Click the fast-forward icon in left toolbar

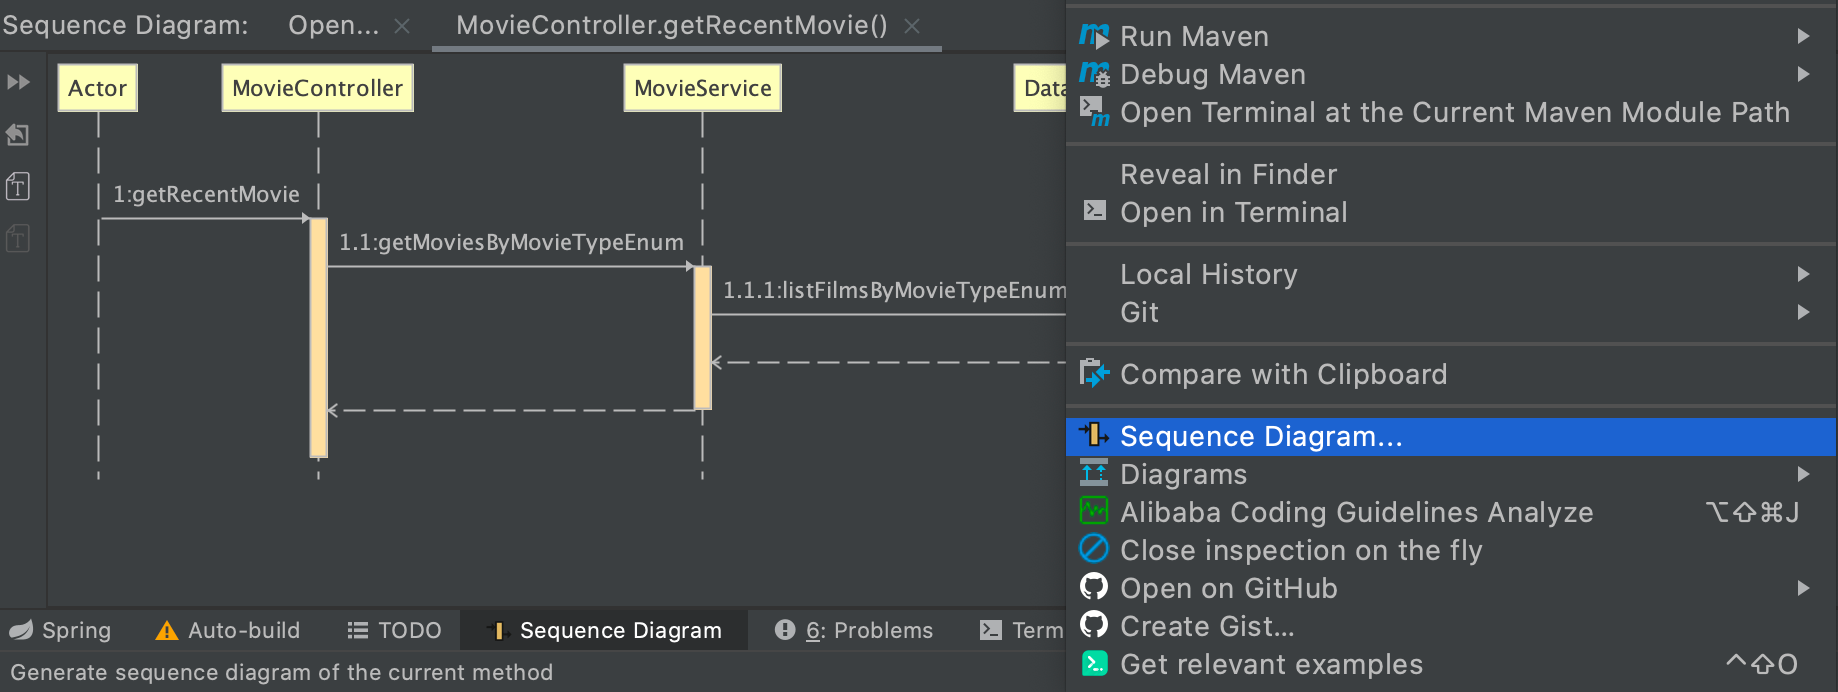[18, 82]
